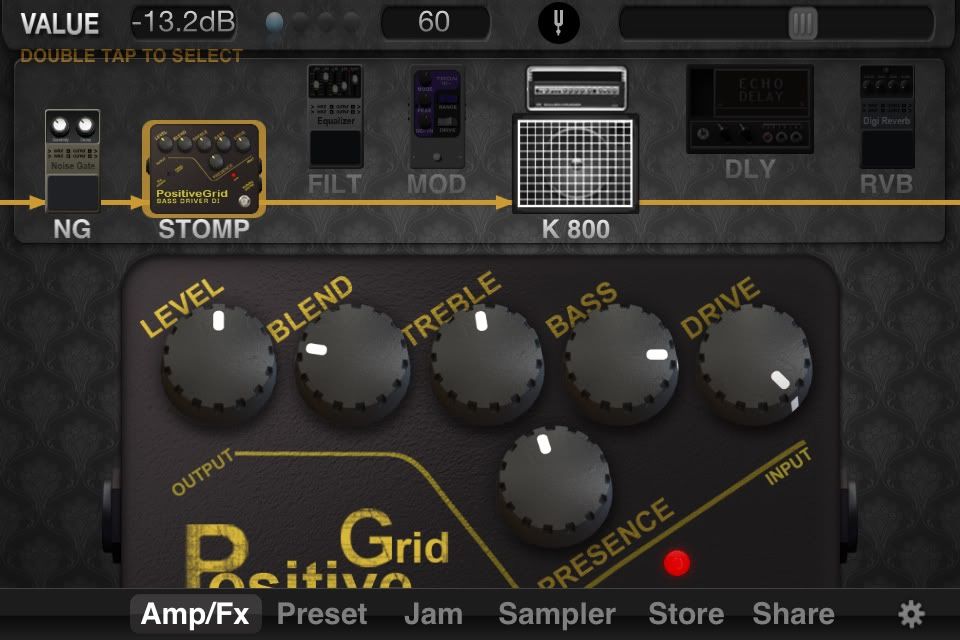Image resolution: width=960 pixels, height=640 pixels.
Task: Open the Store tab
Action: [686, 614]
